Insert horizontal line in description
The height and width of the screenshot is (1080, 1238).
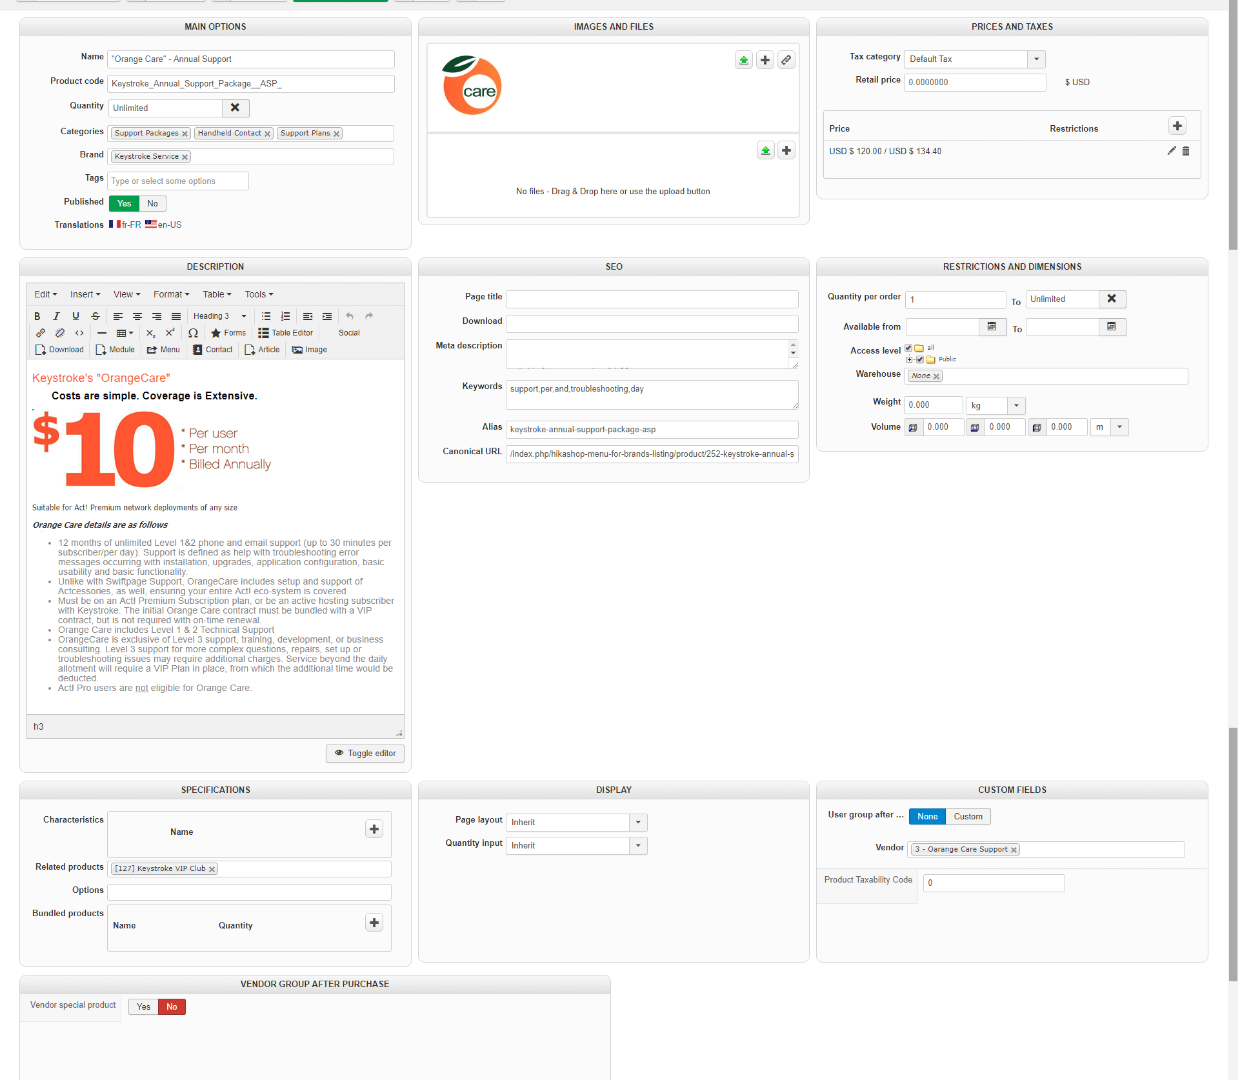click(102, 333)
